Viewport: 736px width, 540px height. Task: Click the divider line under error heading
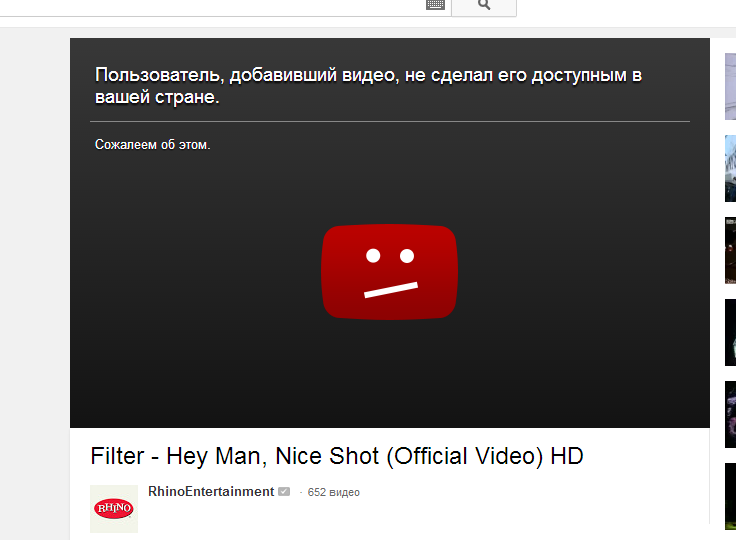pos(390,122)
